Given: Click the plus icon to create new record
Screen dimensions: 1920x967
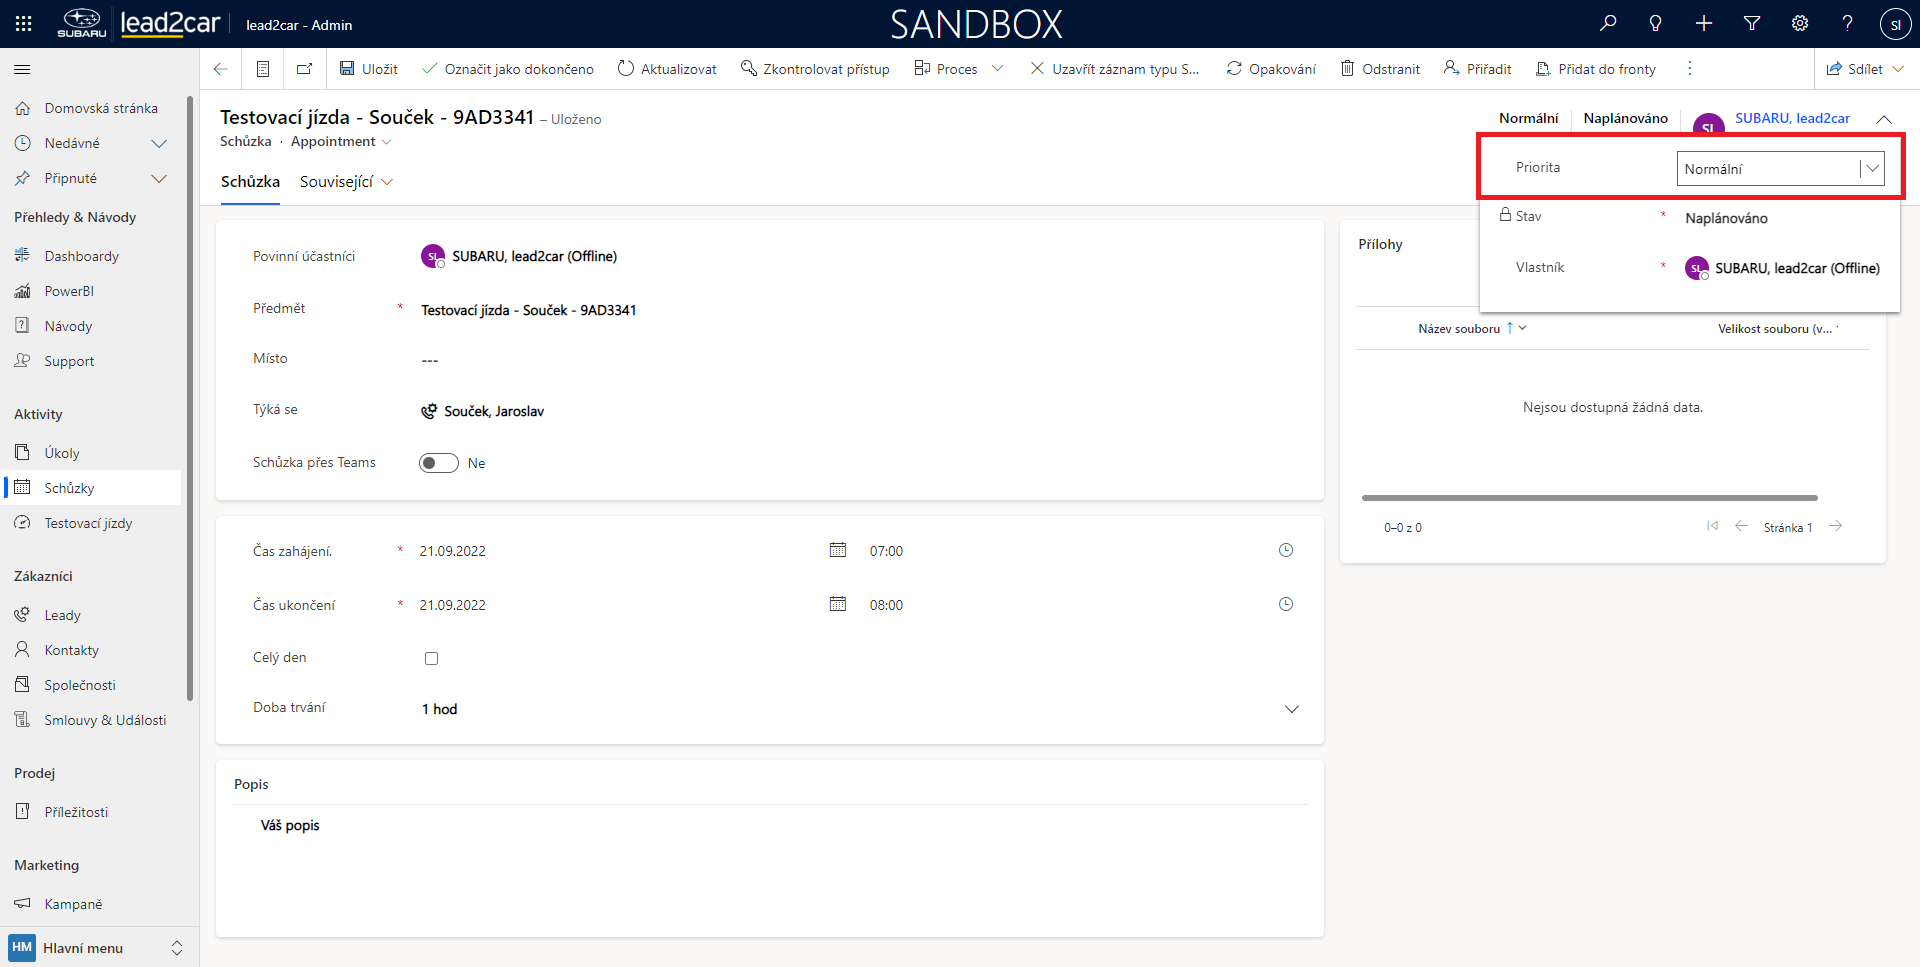Looking at the screenshot, I should [1704, 23].
